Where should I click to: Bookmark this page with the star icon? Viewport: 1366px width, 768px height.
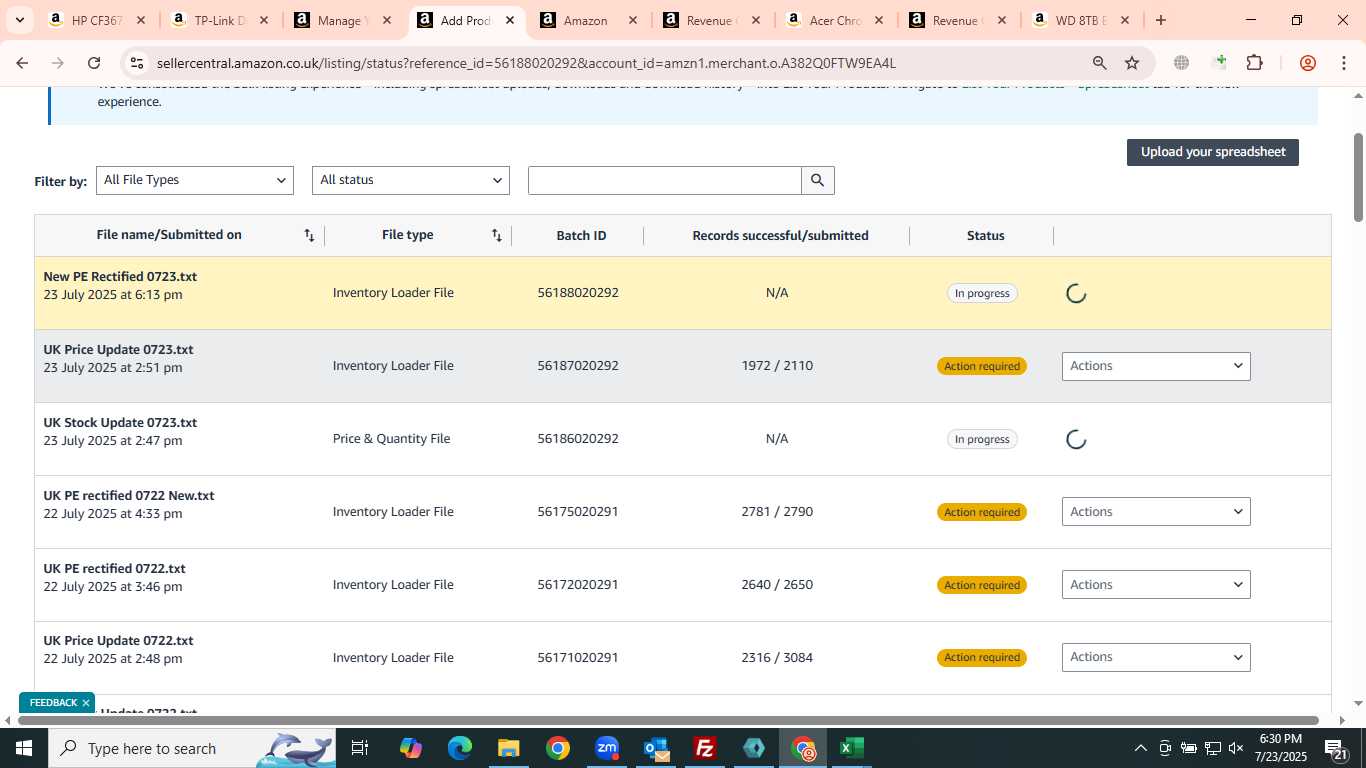coord(1132,63)
